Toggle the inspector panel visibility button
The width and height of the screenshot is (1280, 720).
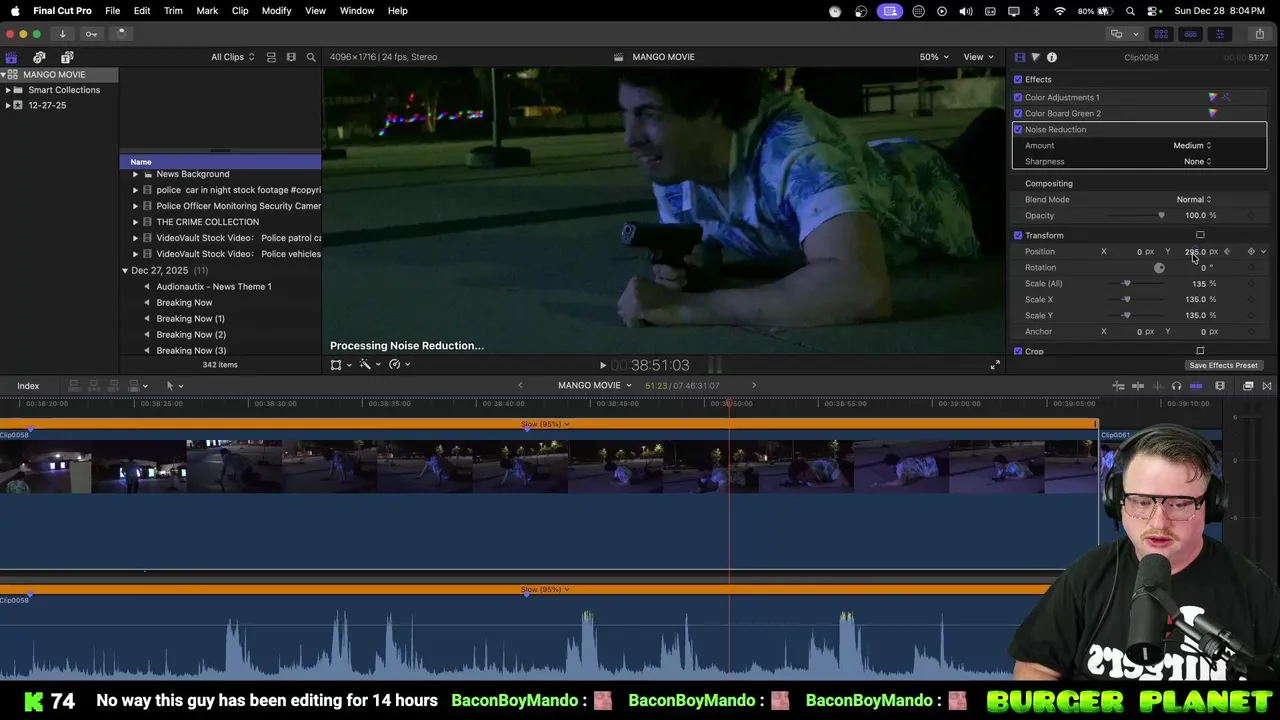pyautogui.click(x=1219, y=34)
